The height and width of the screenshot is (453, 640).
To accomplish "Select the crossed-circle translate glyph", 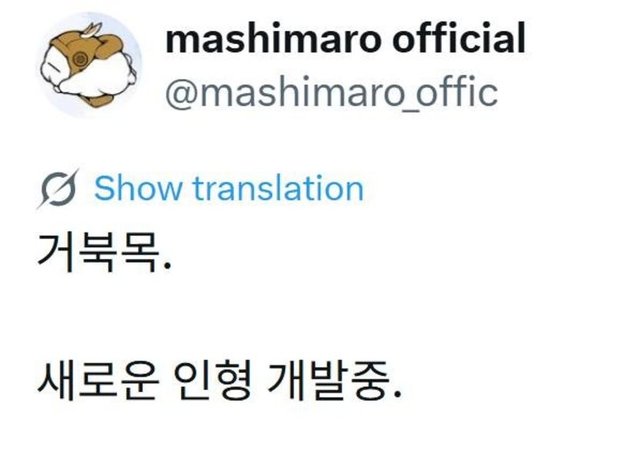I will click(59, 188).
